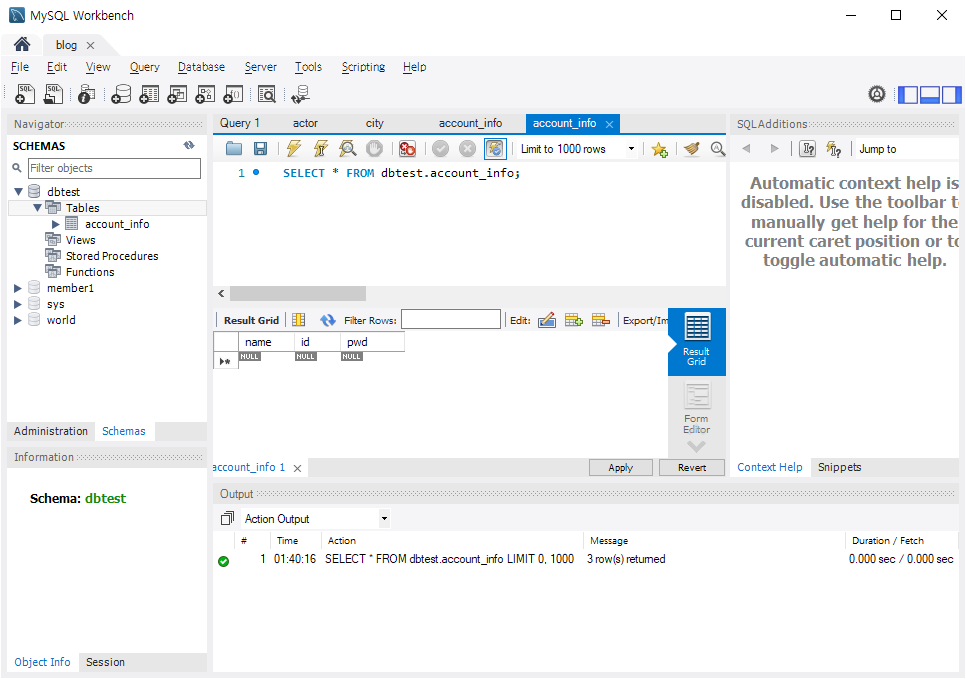Click the horizontal editor scrollbar thumb

(x=298, y=293)
